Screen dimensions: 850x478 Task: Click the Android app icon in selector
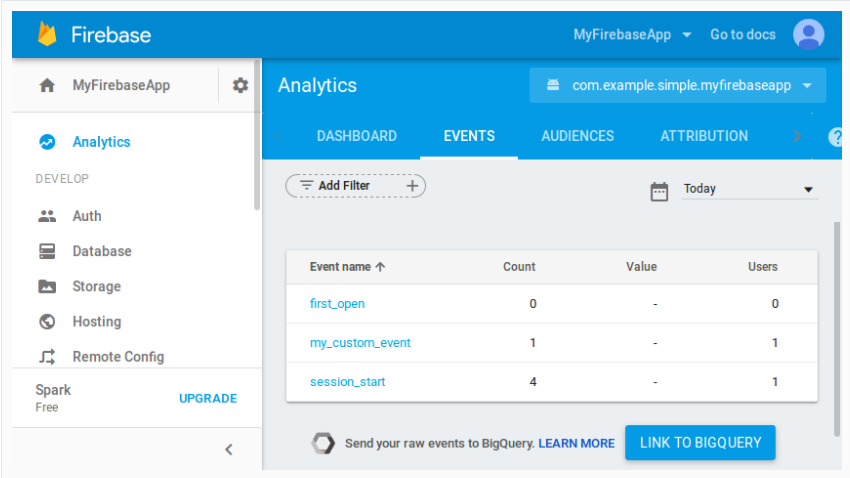[x=553, y=85]
